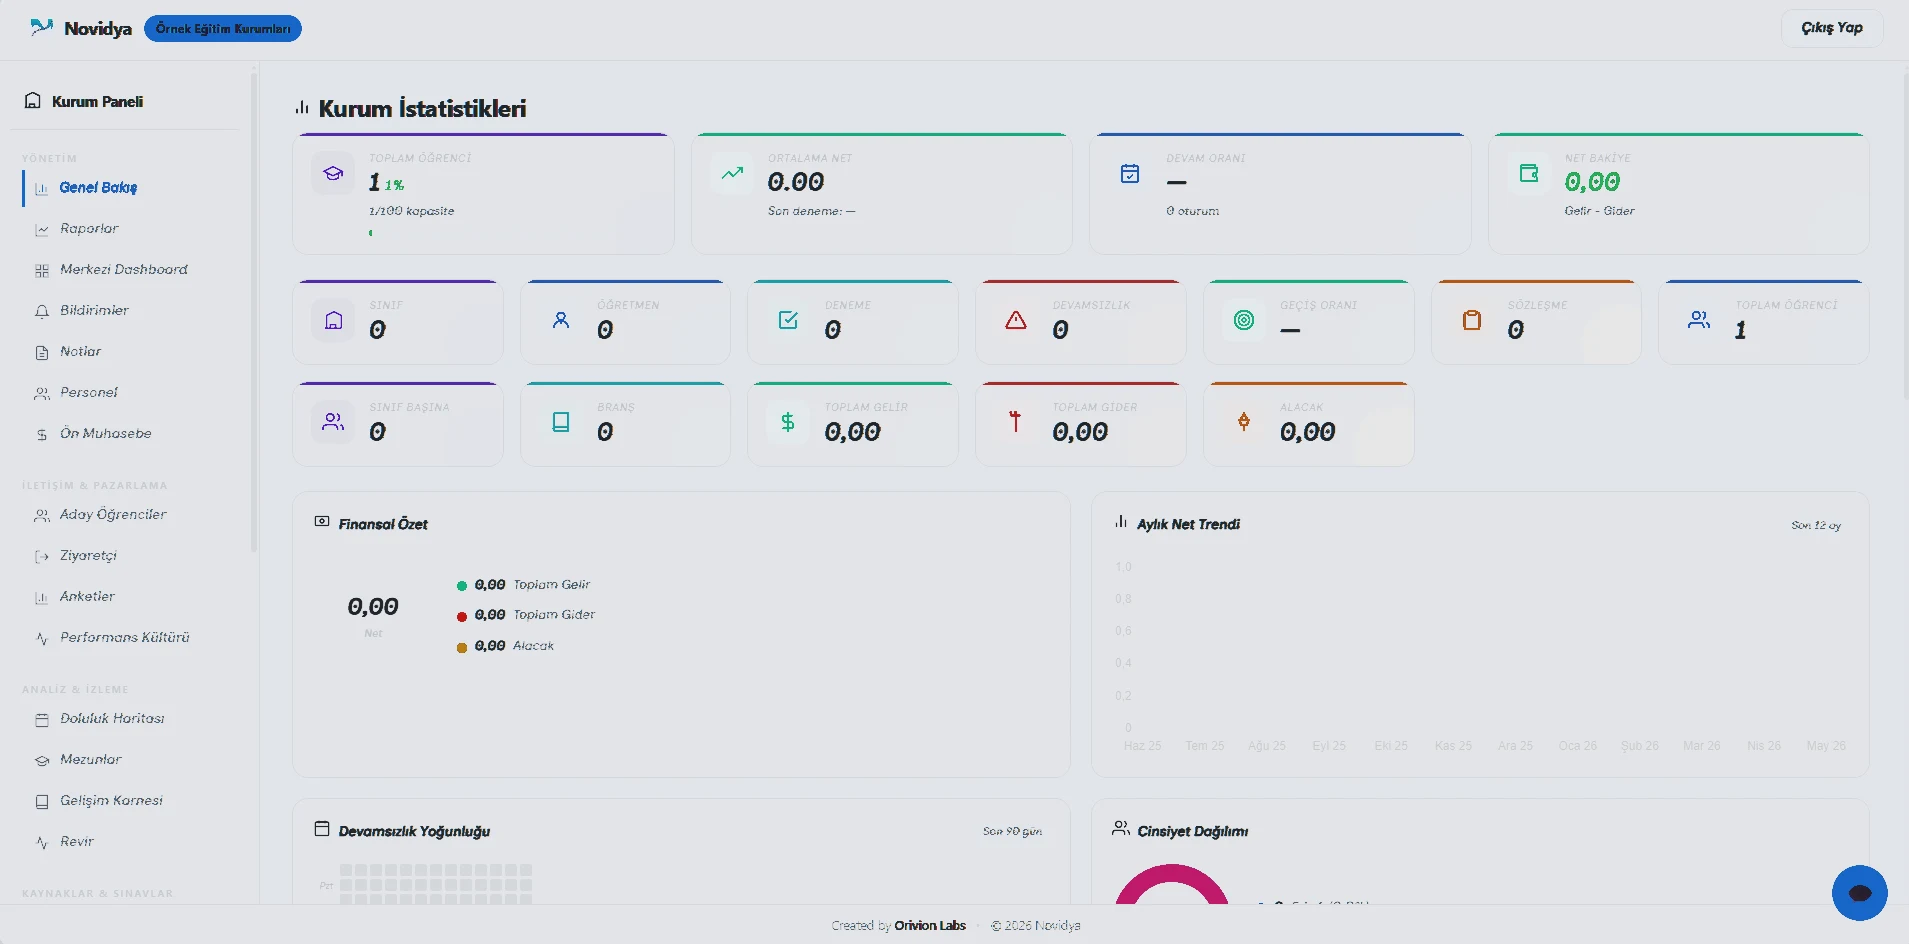
Task: Click the Toplam Gelir dollar icon
Action: click(788, 422)
